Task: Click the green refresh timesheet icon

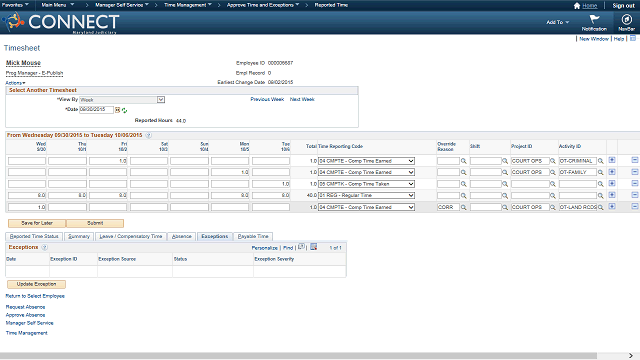Action: 124,111
